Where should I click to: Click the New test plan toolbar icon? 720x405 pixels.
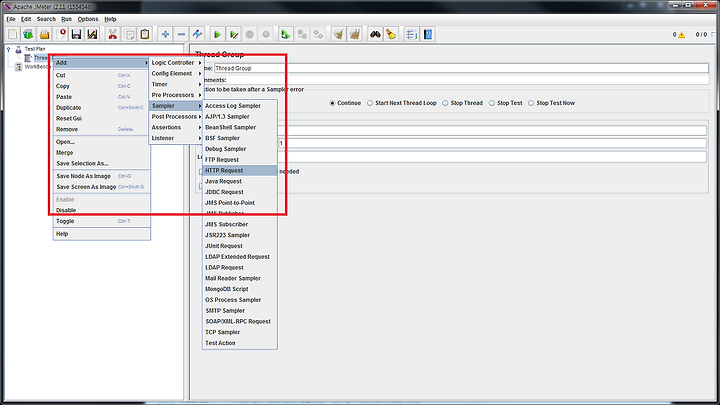(x=12, y=34)
